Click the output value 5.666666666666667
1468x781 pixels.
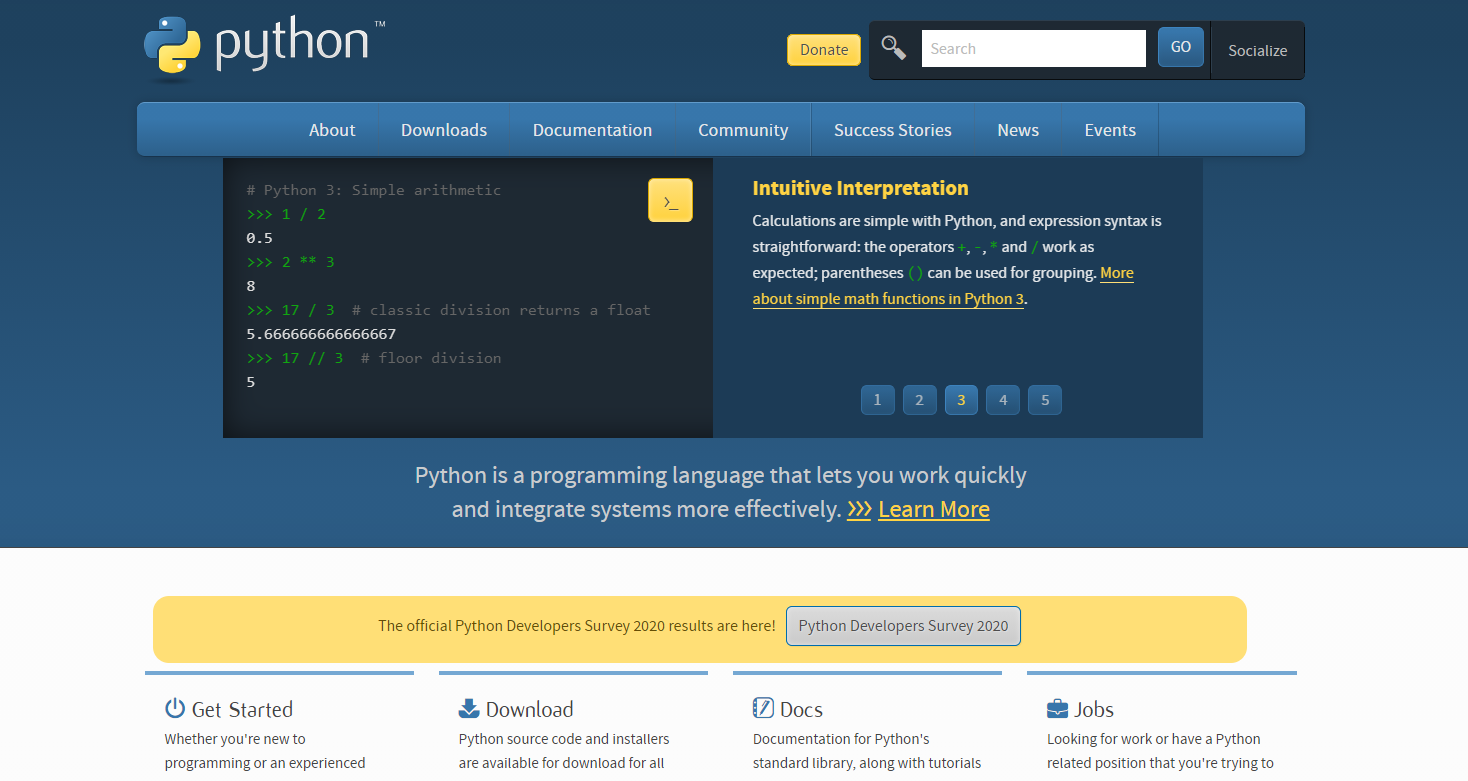tap(321, 334)
